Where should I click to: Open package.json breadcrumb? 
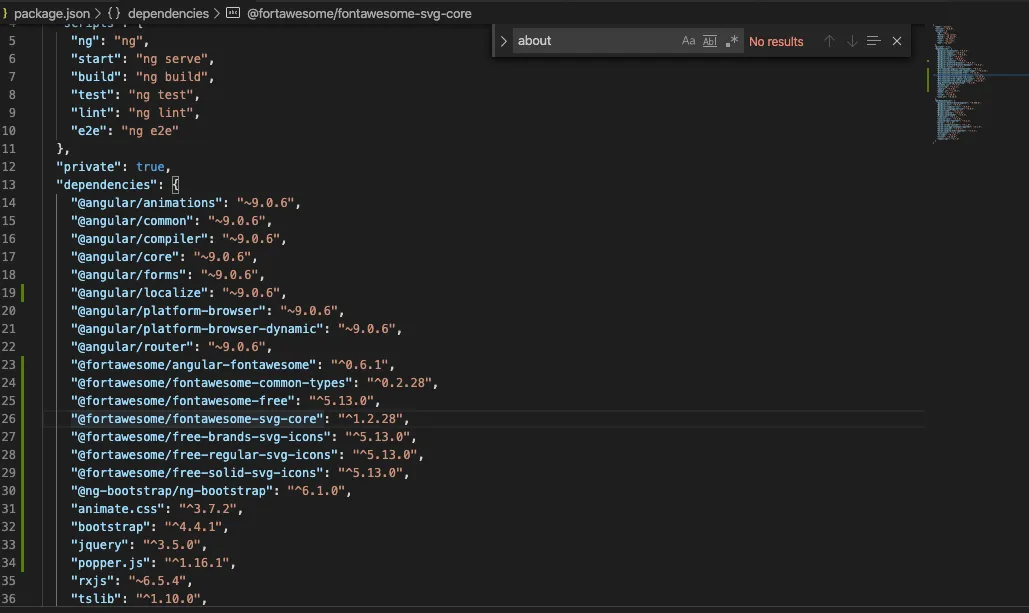tap(52, 13)
